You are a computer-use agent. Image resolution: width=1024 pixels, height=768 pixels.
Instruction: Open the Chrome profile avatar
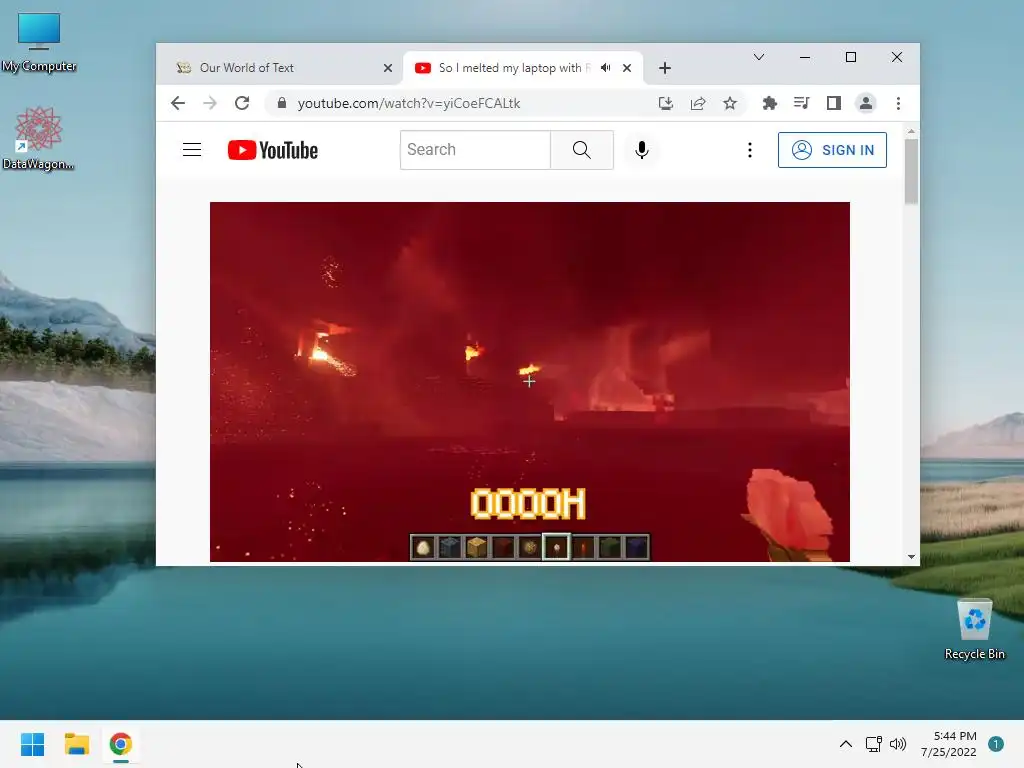pyautogui.click(x=865, y=103)
